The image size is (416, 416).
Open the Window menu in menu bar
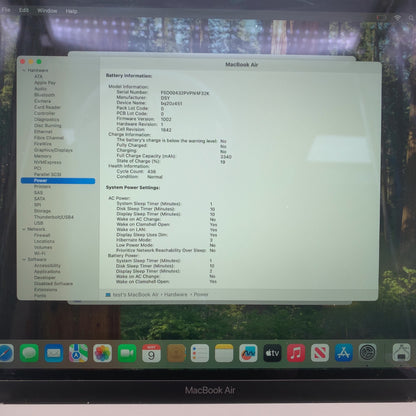tap(47, 11)
